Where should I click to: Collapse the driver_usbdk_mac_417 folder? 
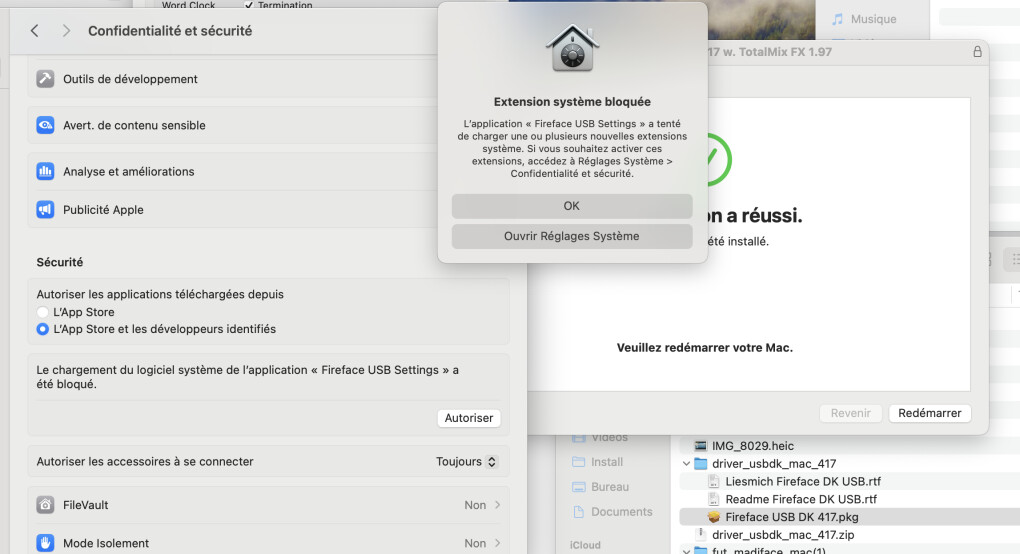tap(686, 464)
